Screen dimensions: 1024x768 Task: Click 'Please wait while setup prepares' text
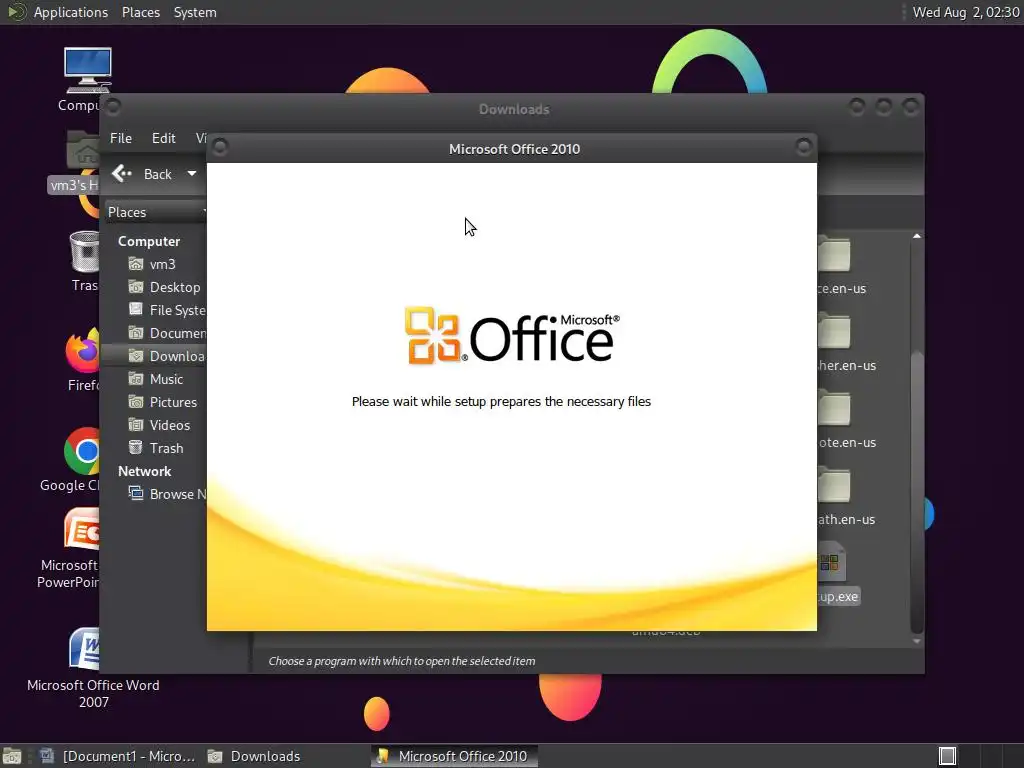point(502,402)
